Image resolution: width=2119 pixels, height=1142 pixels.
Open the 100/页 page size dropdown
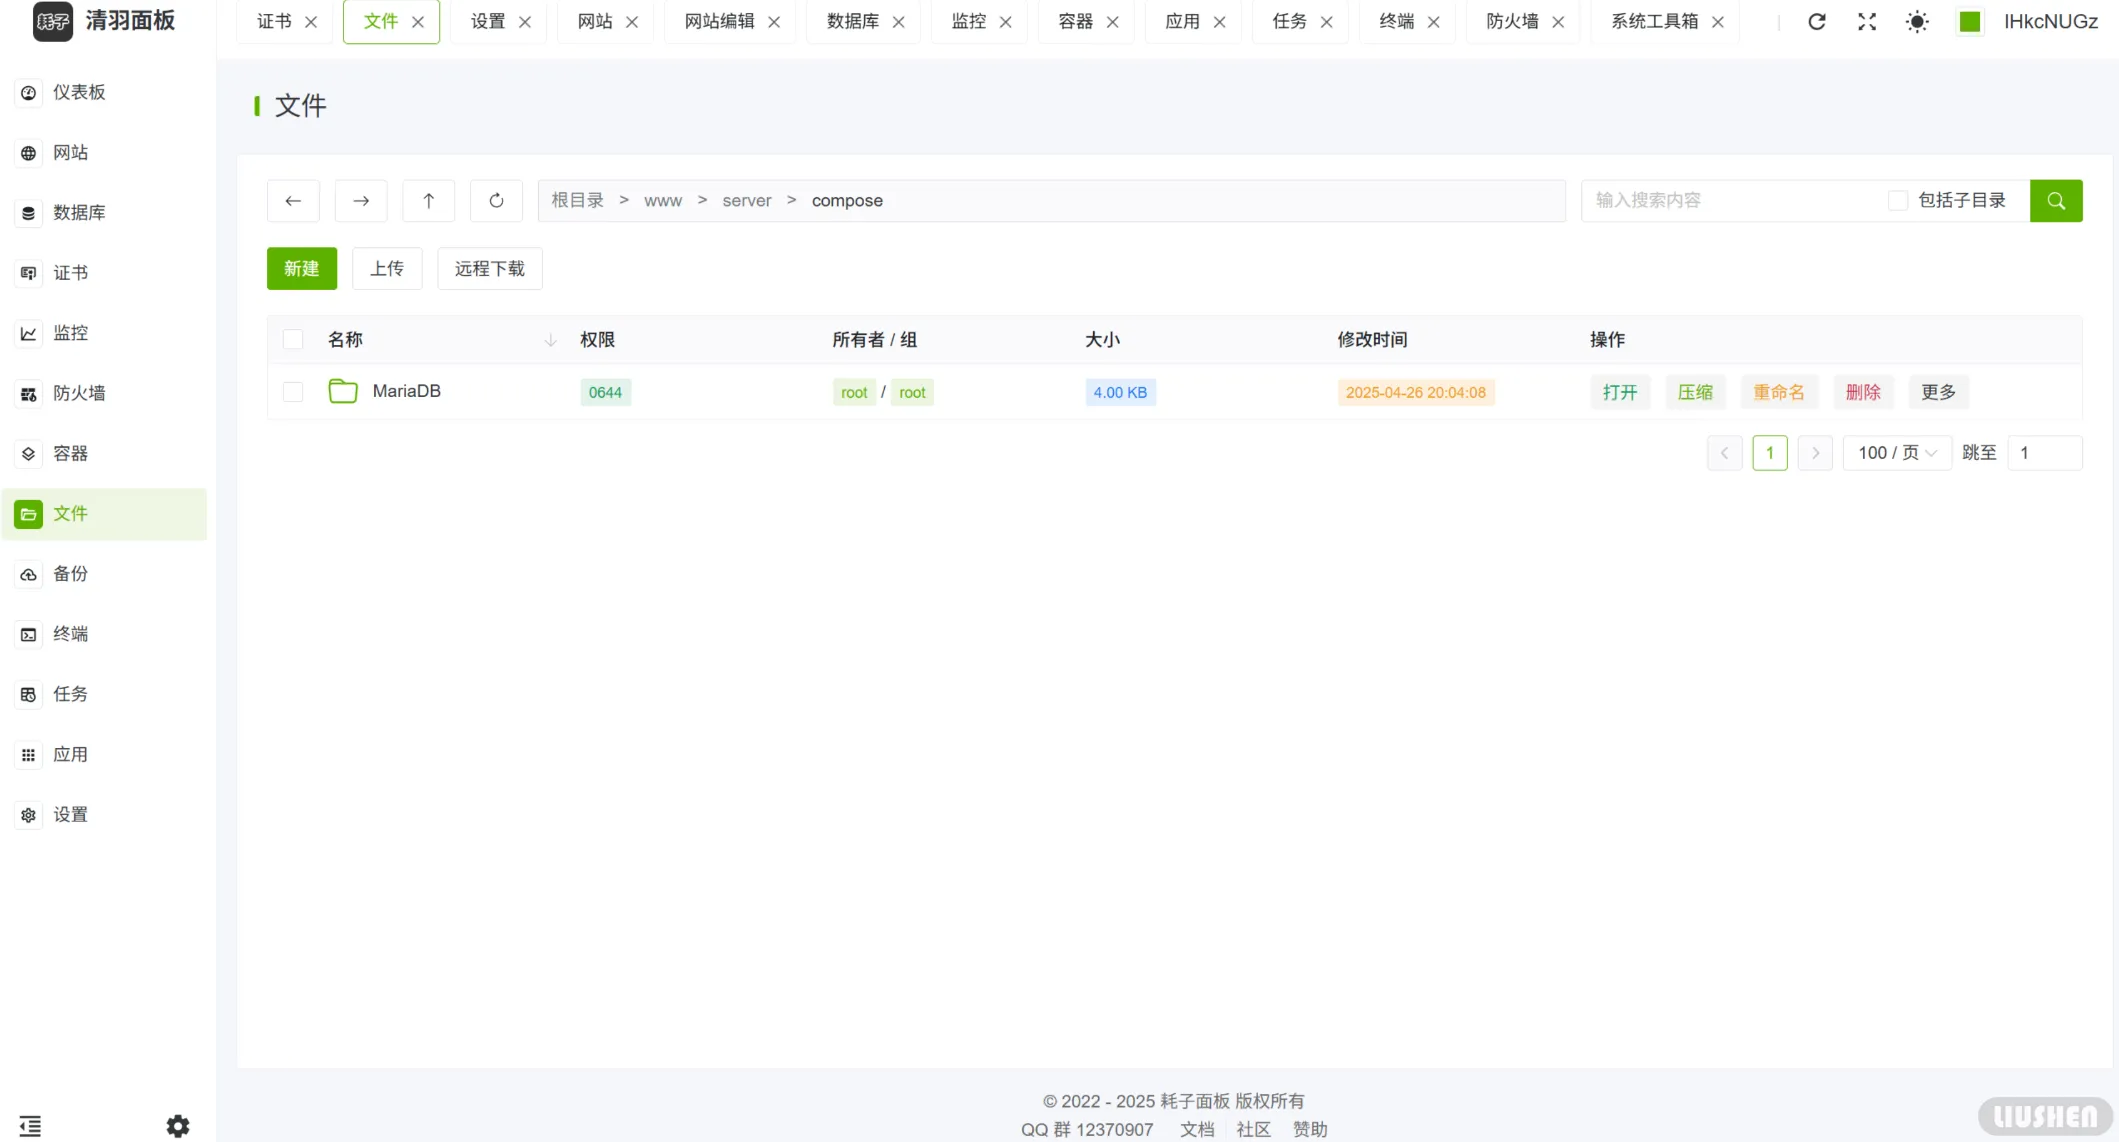(1896, 452)
